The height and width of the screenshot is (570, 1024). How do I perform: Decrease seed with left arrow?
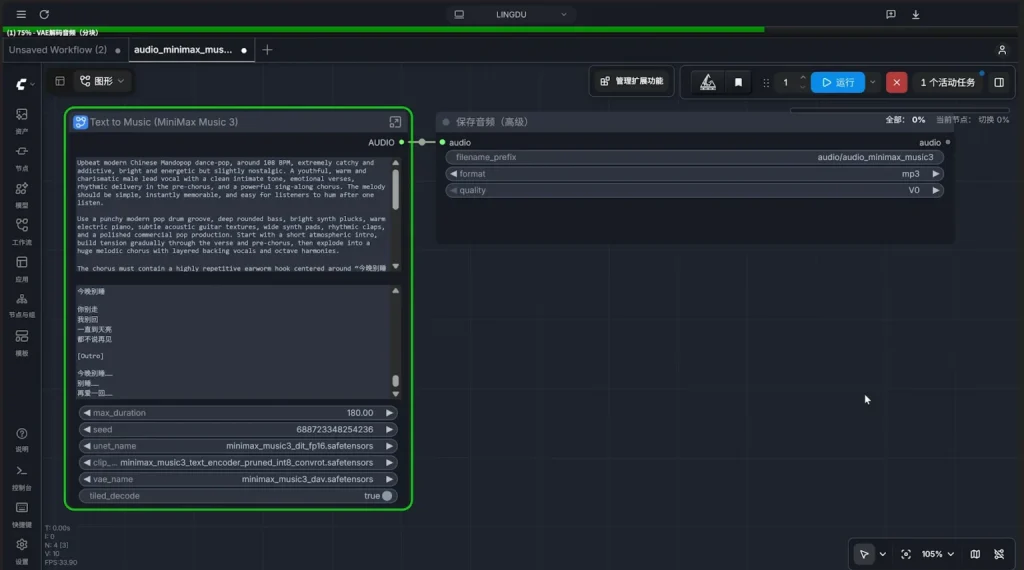(x=87, y=430)
